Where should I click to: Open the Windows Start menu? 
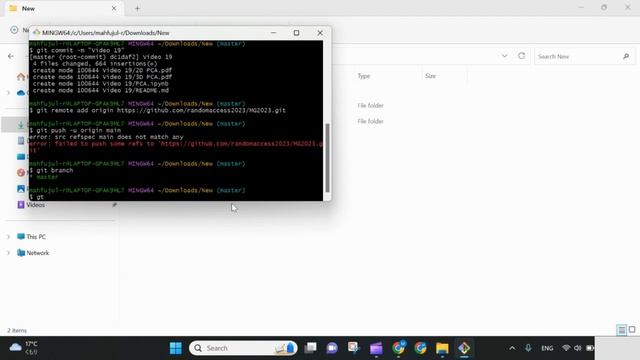pyautogui.click(x=176, y=348)
